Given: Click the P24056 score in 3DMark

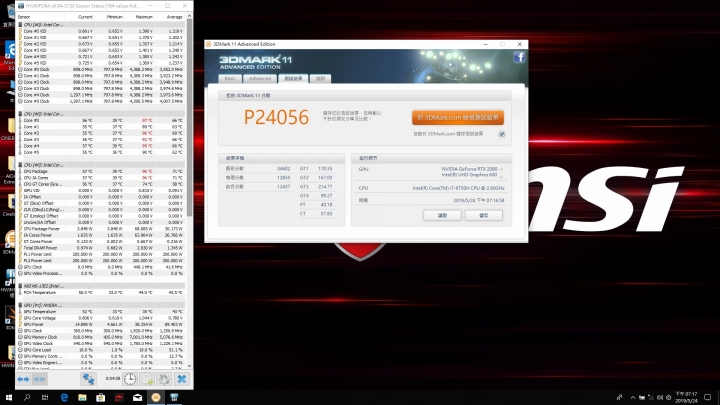Looking at the screenshot, I should coord(276,118).
